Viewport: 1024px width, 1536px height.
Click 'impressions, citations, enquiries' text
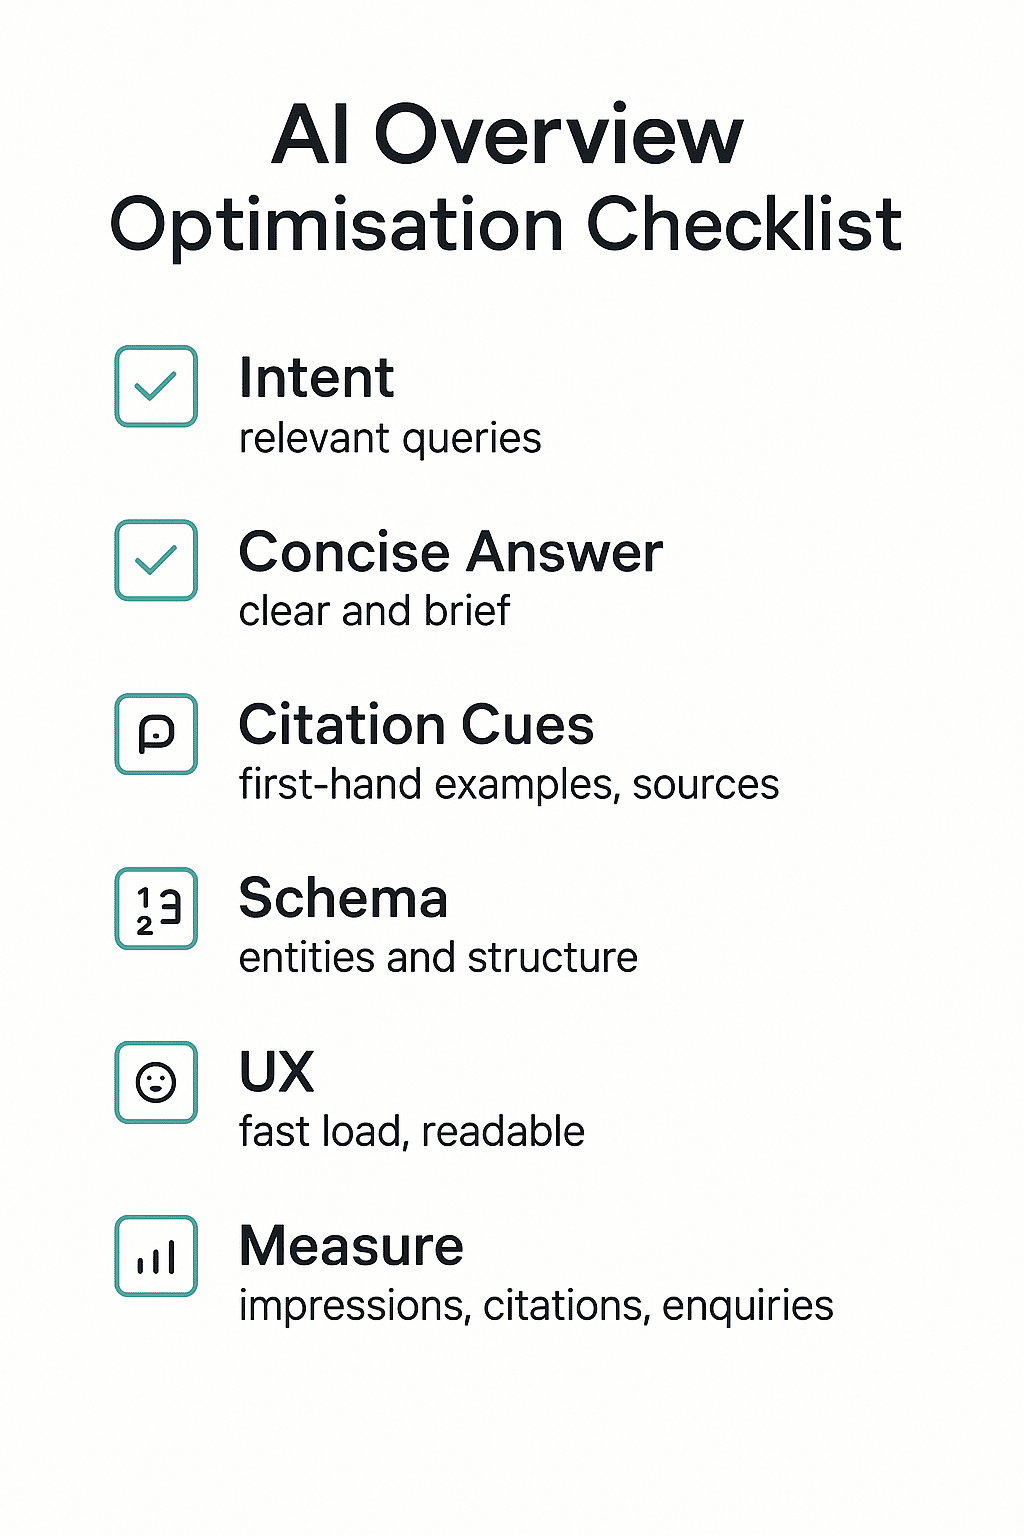535,1306
